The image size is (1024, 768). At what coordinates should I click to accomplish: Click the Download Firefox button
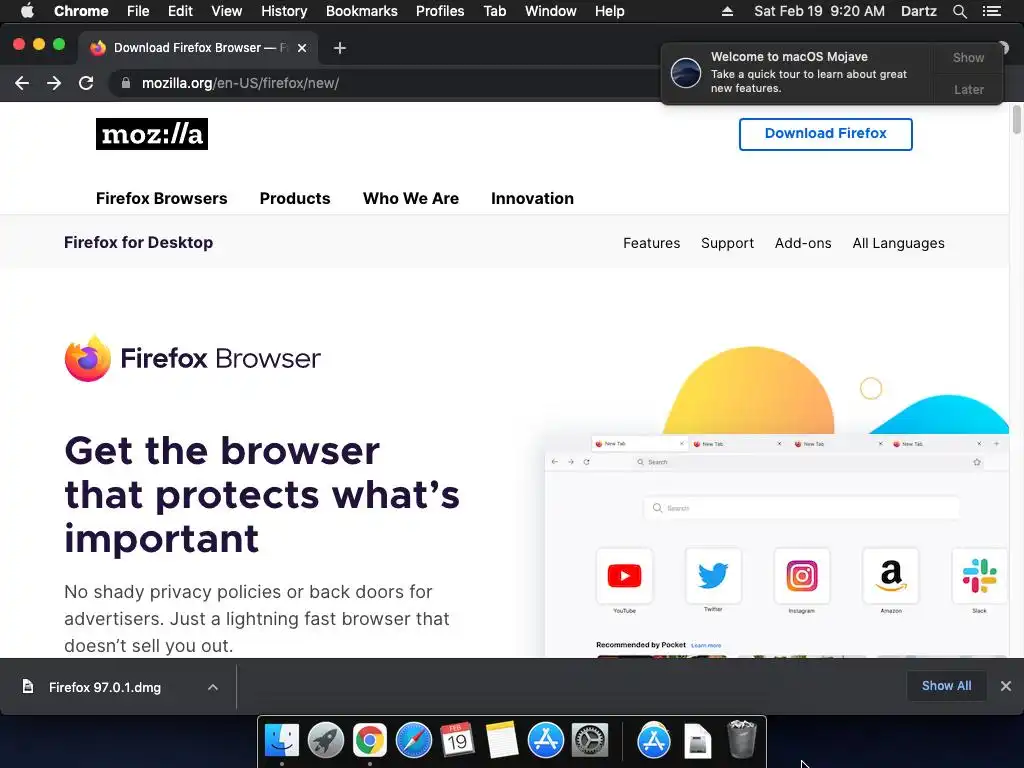tap(825, 134)
